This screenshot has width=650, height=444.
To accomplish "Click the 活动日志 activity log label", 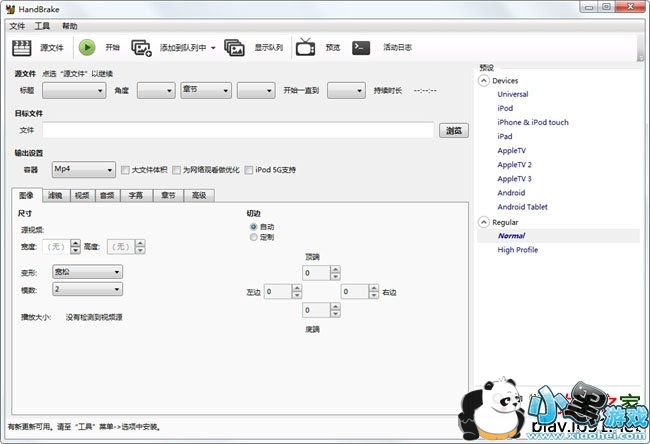I will click(397, 48).
